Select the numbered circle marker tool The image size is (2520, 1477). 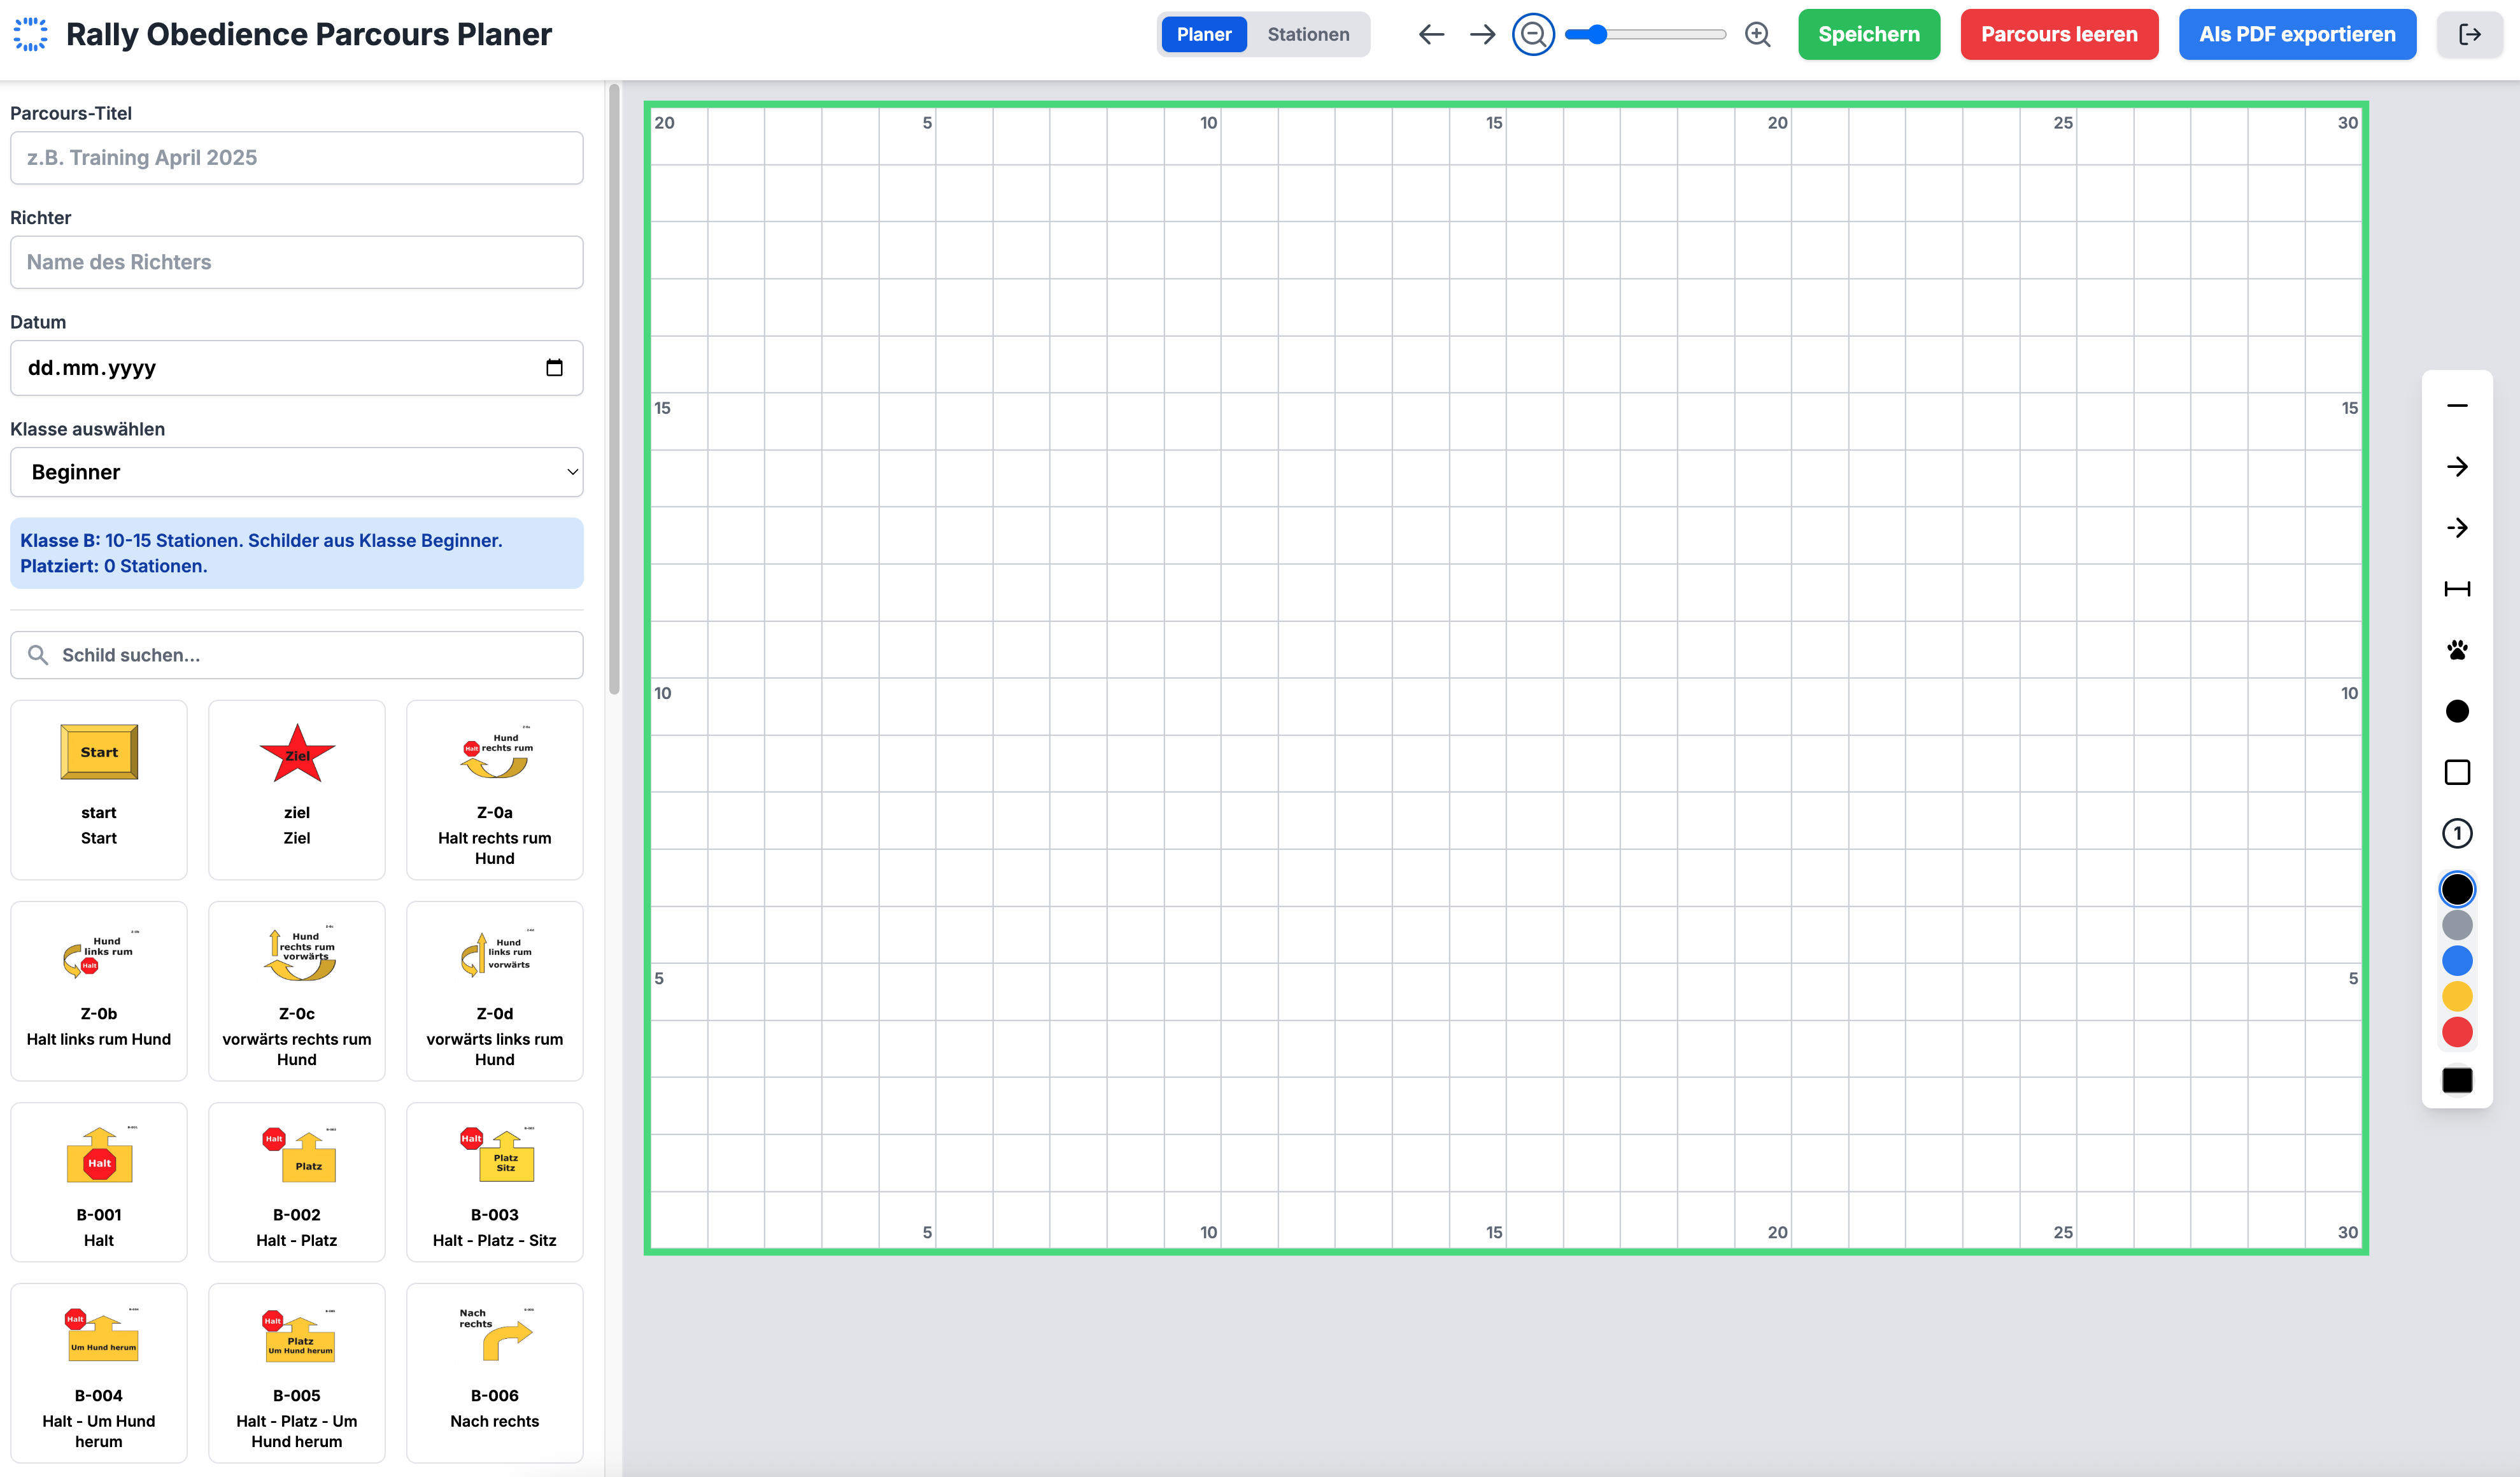2456,833
